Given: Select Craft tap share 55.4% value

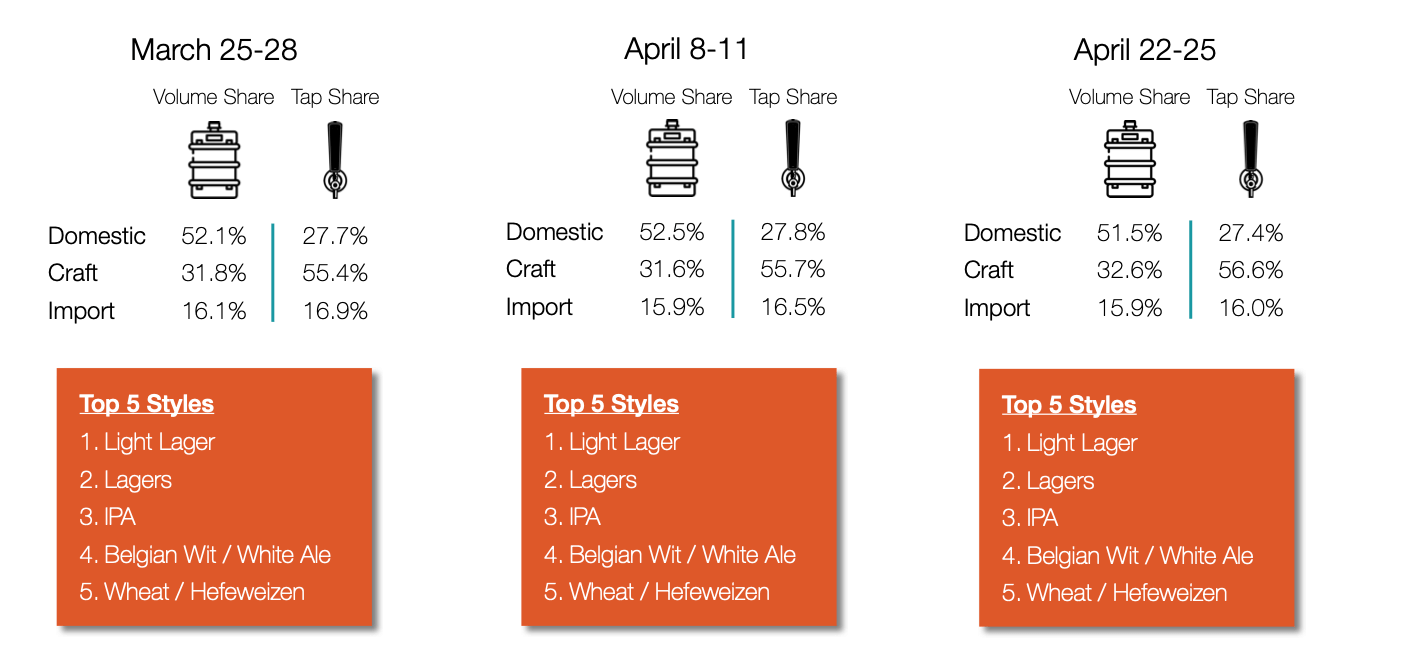Looking at the screenshot, I should (335, 273).
